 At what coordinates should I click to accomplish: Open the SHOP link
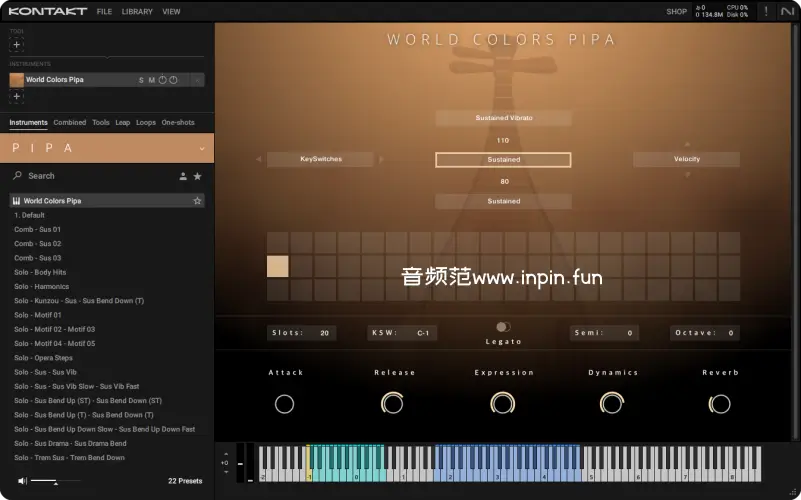[x=676, y=11]
